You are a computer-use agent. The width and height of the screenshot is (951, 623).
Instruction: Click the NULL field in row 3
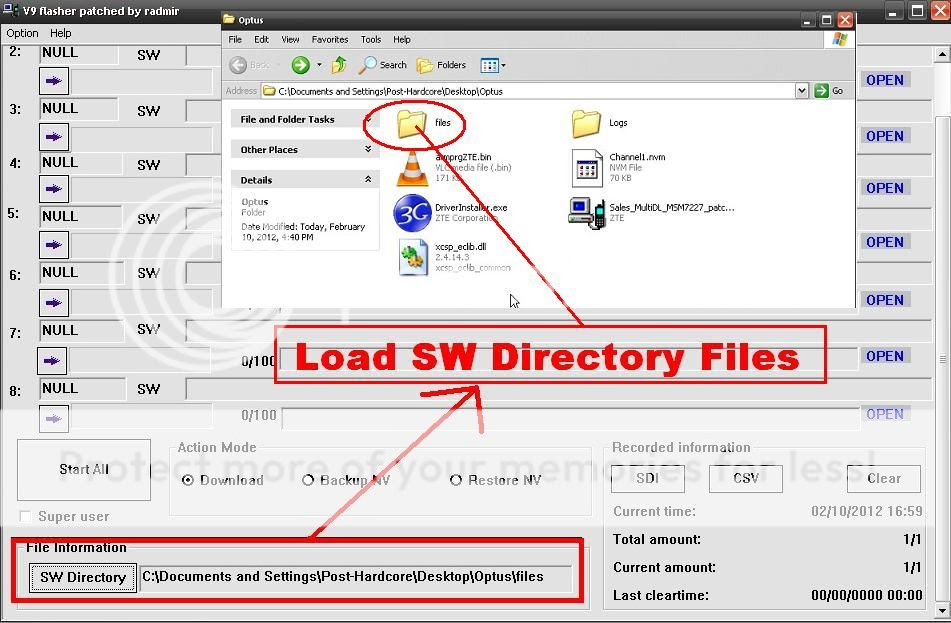click(79, 109)
